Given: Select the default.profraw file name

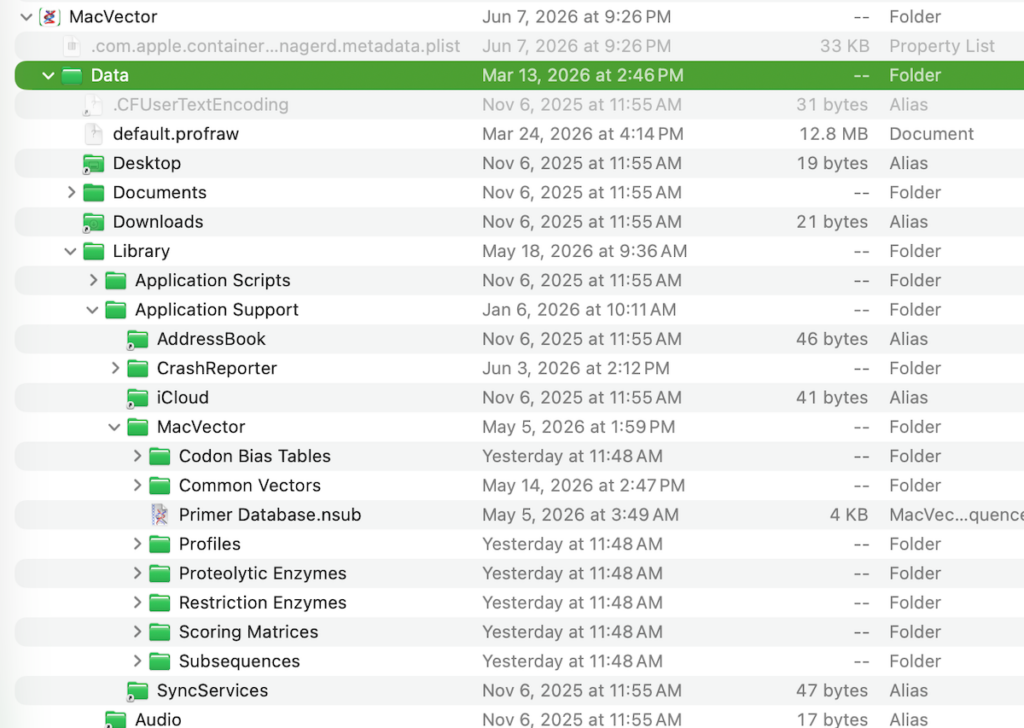Looking at the screenshot, I should pos(176,135).
